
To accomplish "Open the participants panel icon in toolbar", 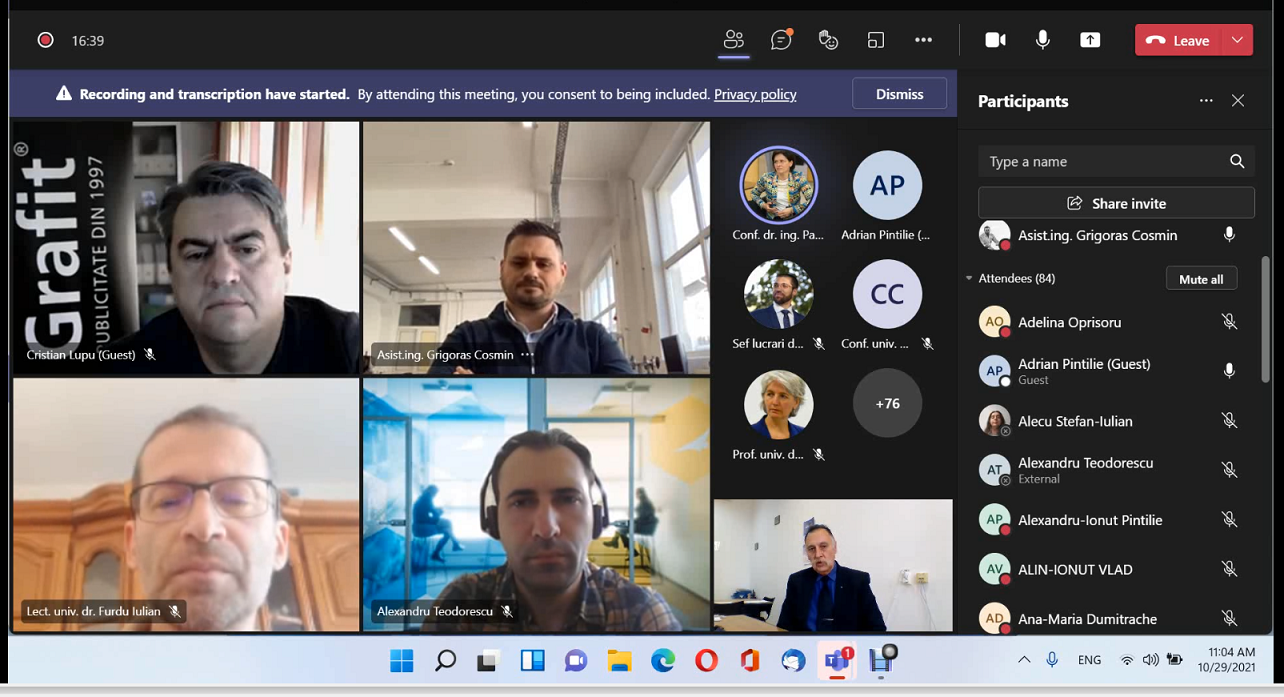I will click(734, 40).
